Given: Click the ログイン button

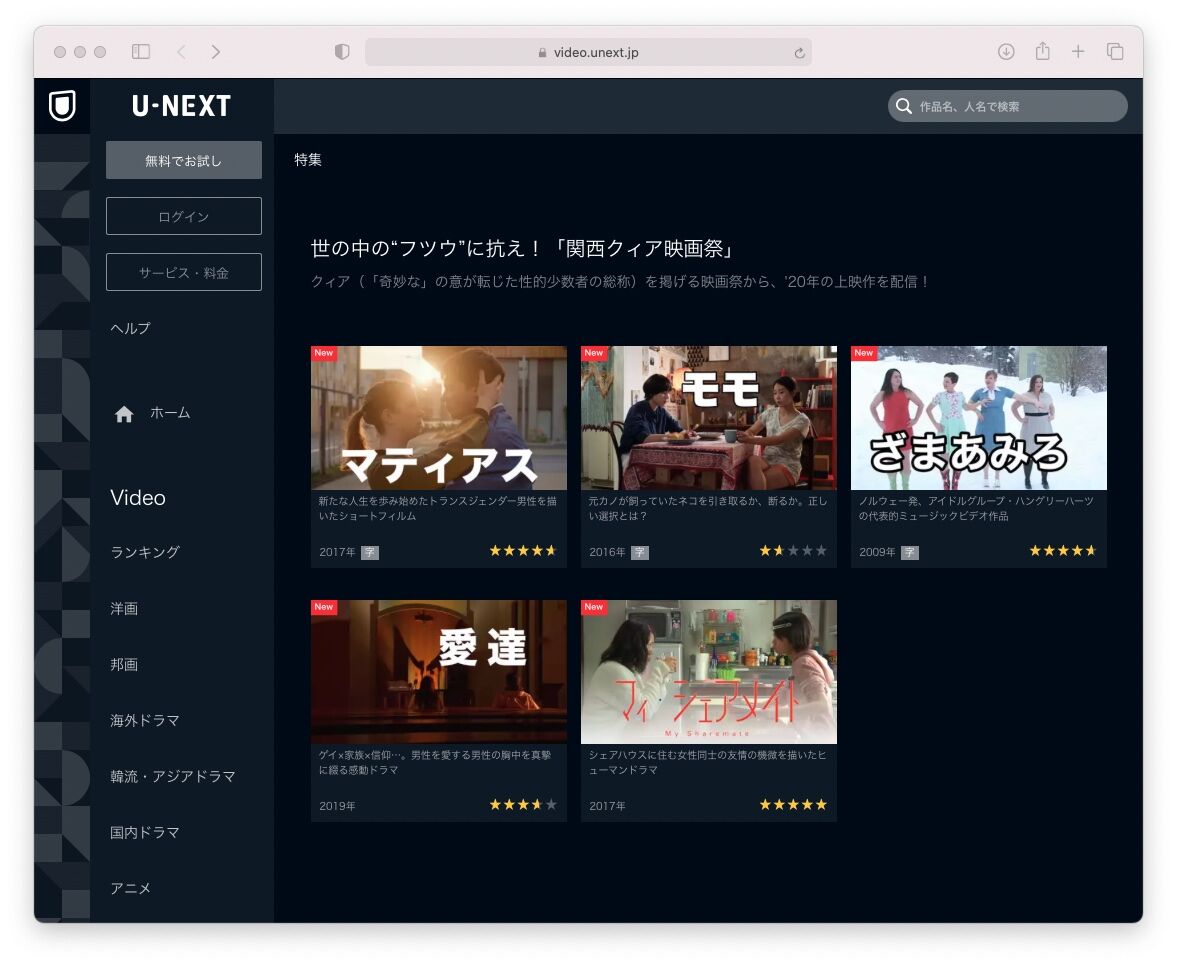Looking at the screenshot, I should click(x=183, y=215).
